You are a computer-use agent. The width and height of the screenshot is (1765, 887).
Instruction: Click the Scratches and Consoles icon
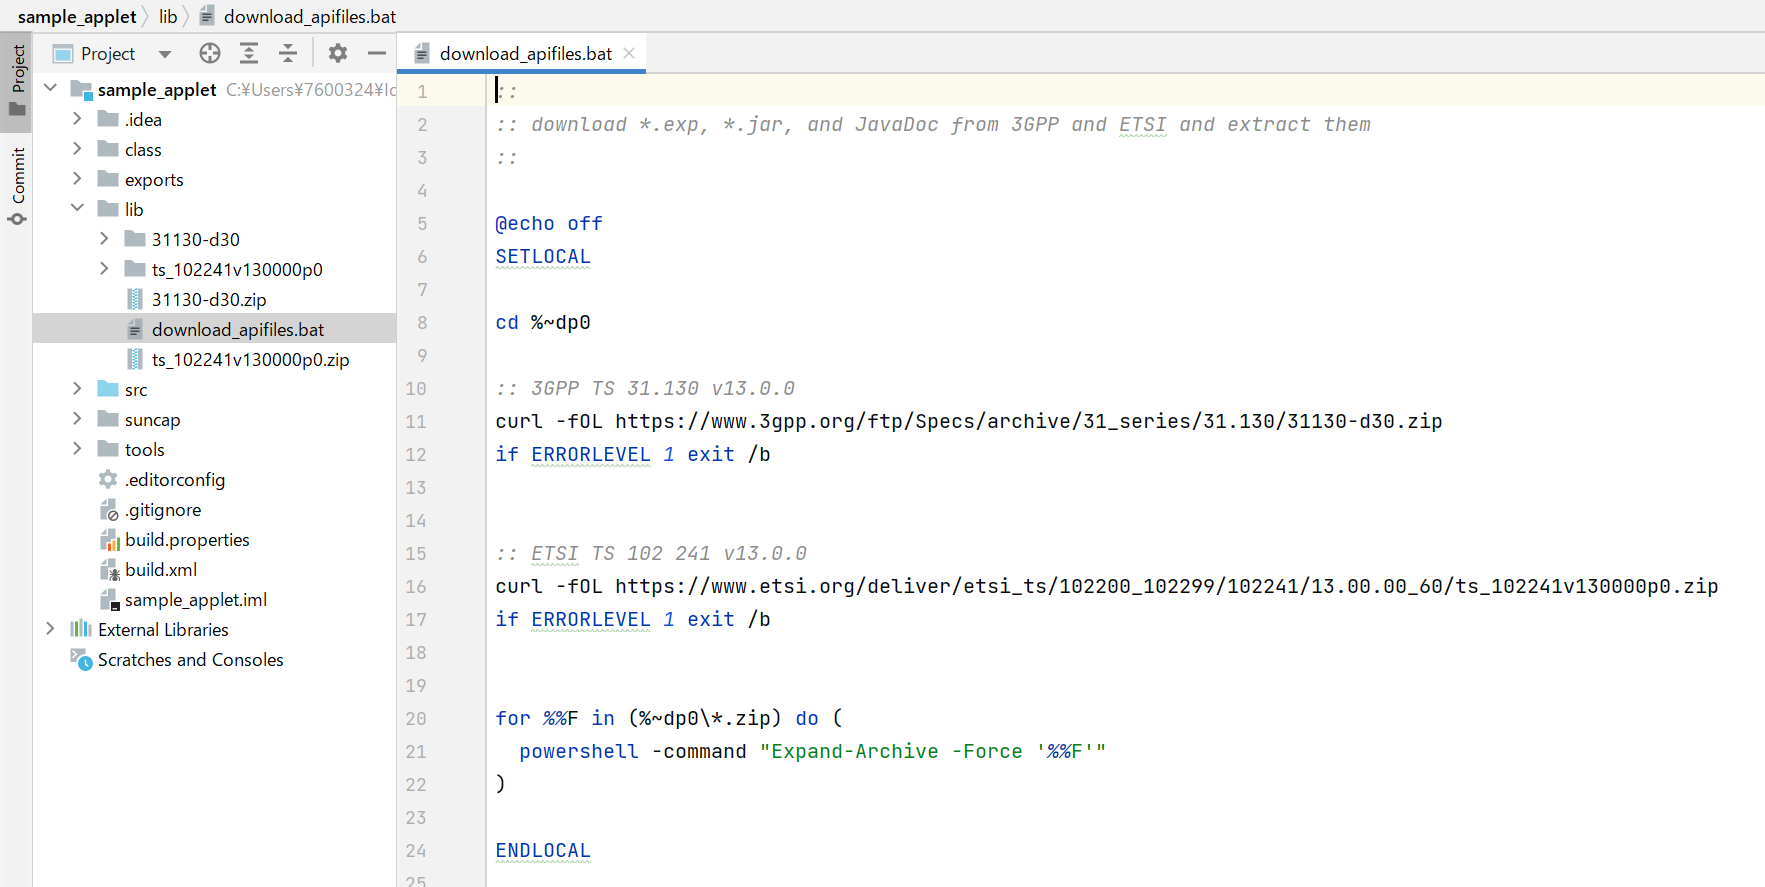click(81, 659)
